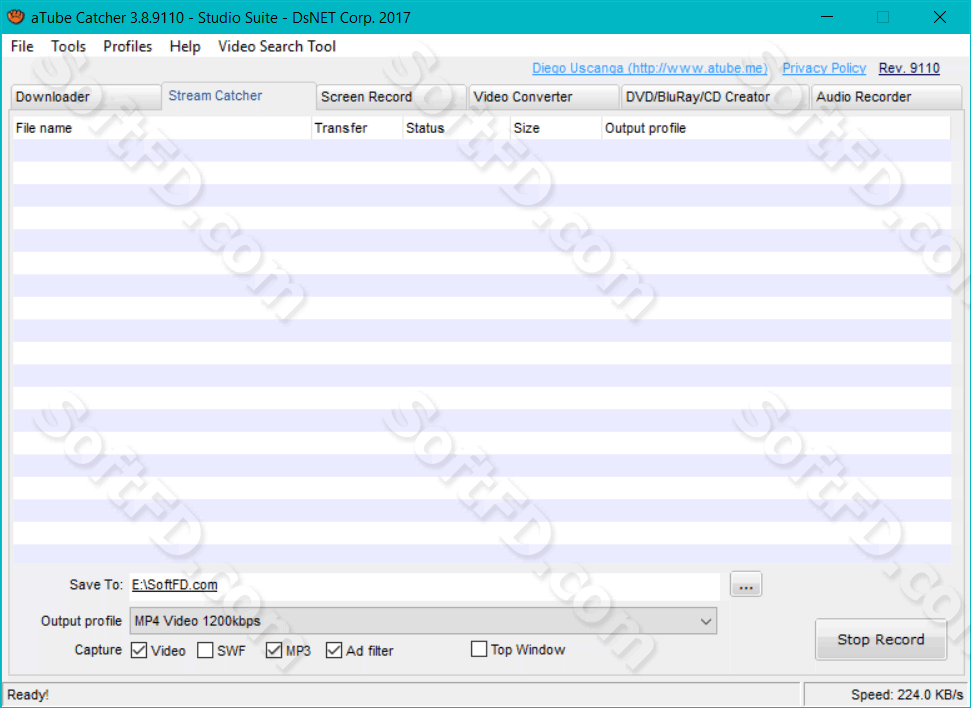Switch to the Audio Recorder tab
Screen dimensions: 971x708
886,97
